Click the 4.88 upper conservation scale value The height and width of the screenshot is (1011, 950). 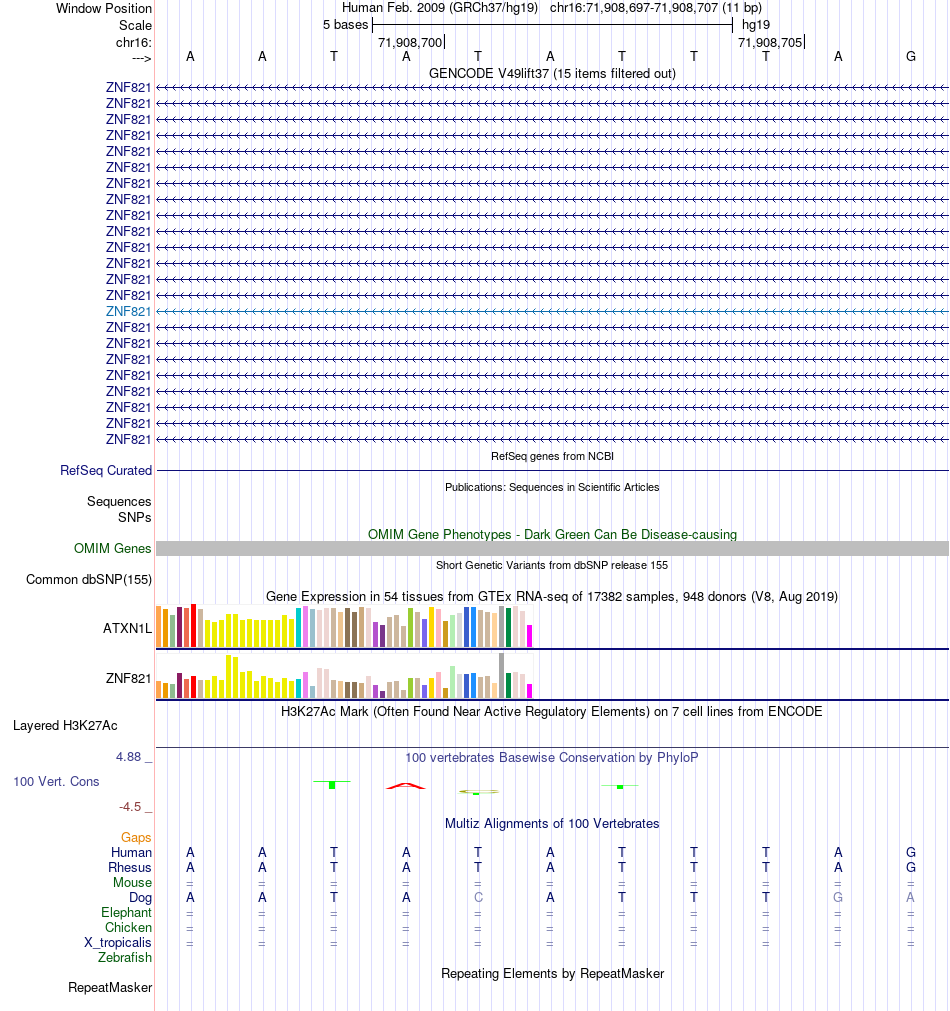128,757
